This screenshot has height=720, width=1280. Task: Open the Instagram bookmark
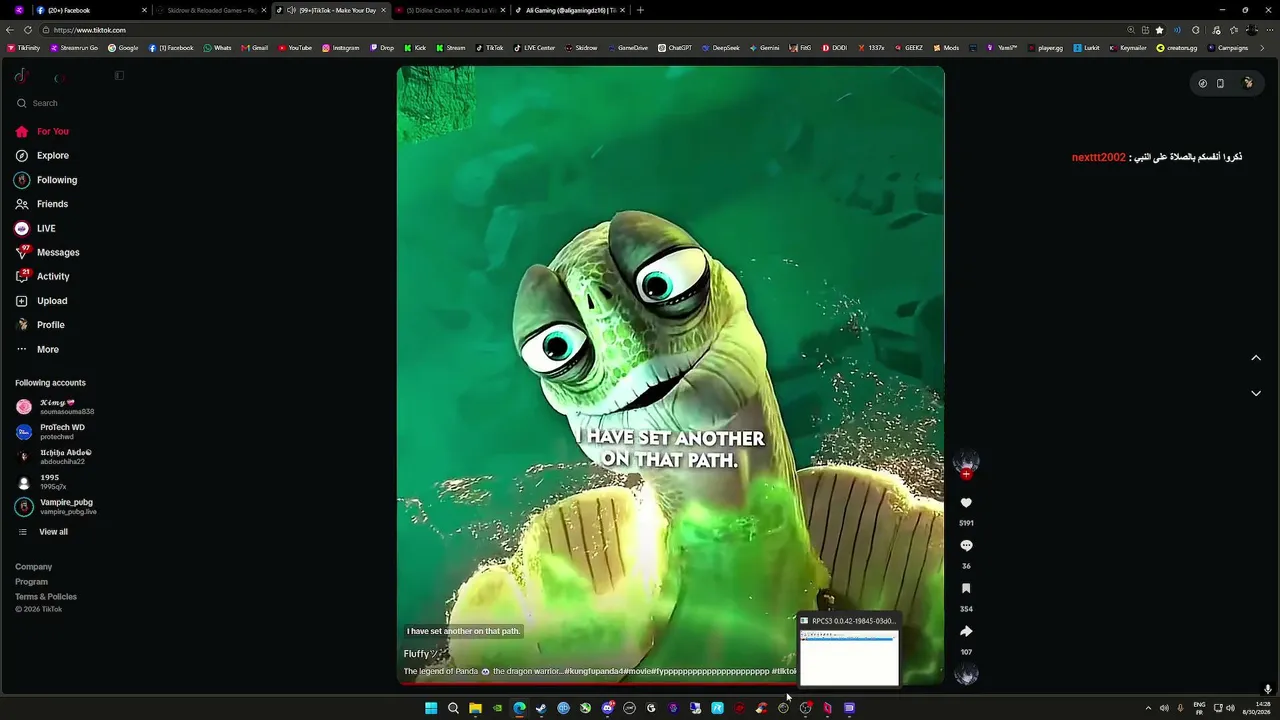point(341,48)
